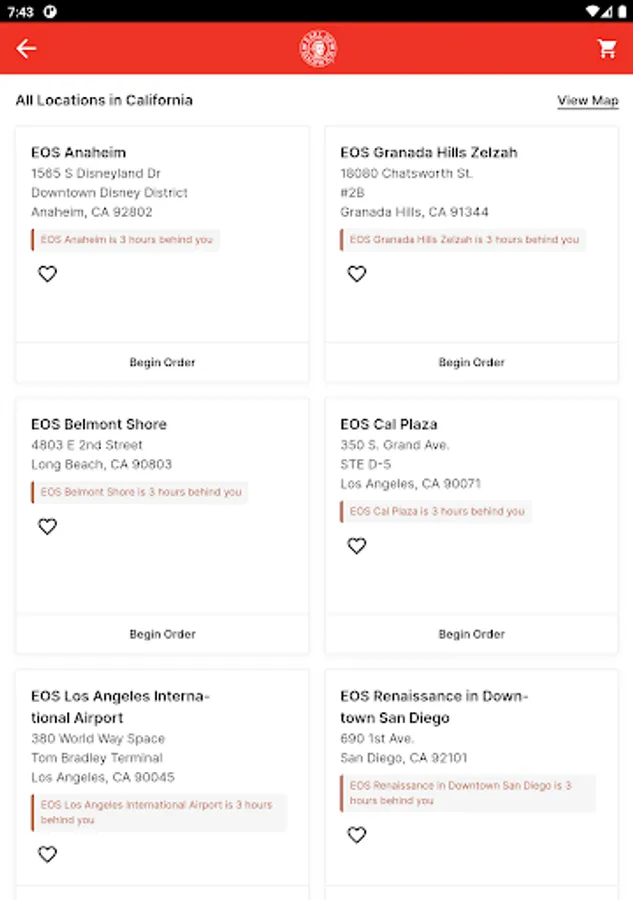Favorite EOS Anaheim with the heart
This screenshot has height=900, width=633.
(48, 274)
